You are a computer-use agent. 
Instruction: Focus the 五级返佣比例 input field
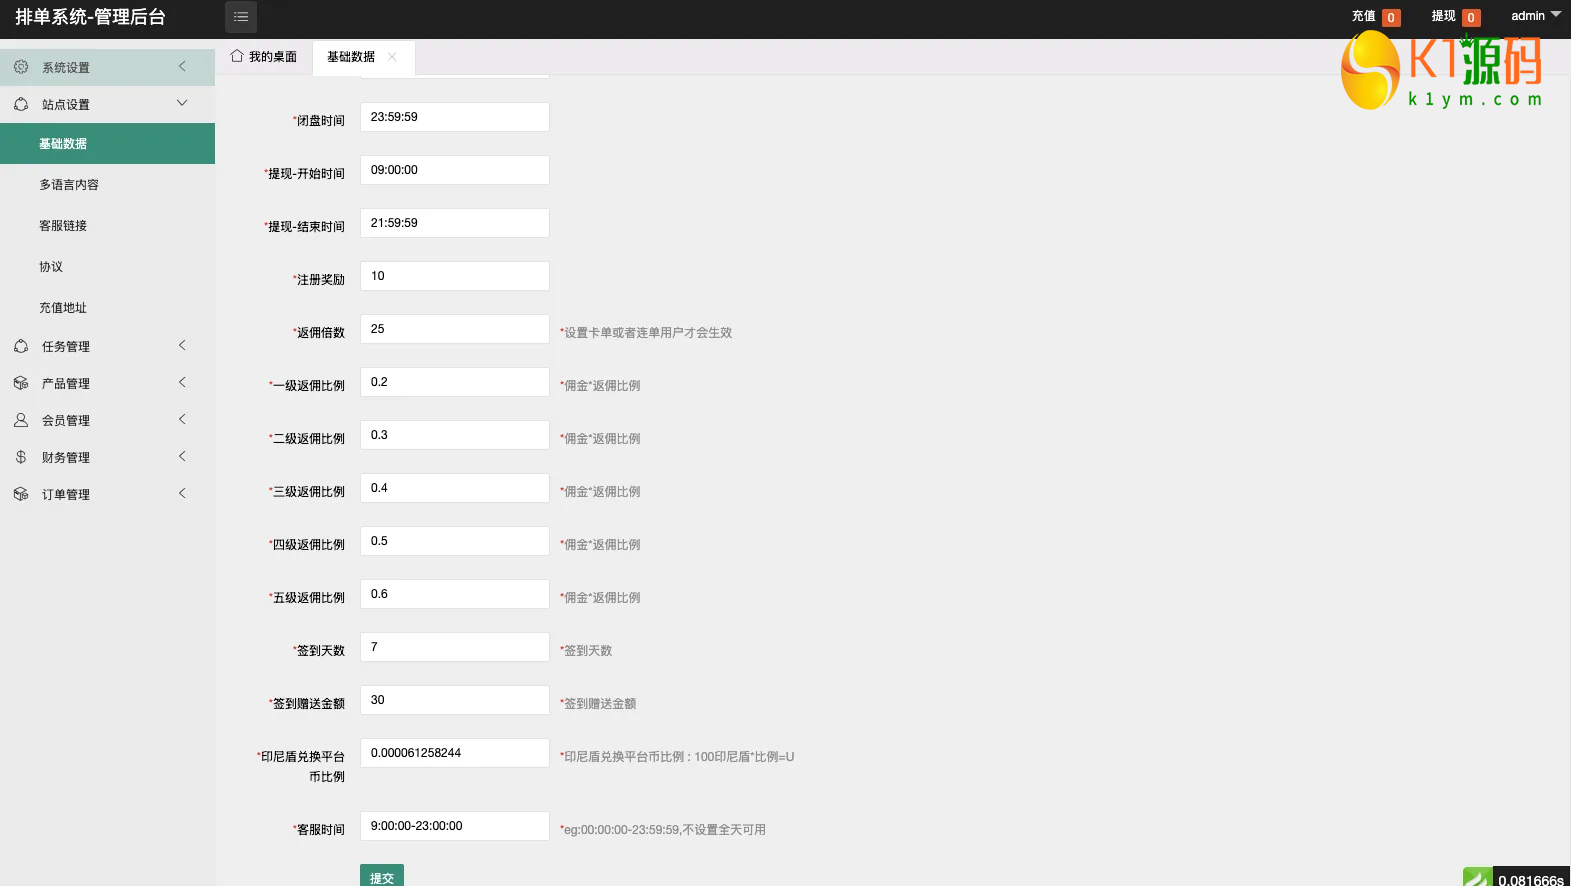(455, 594)
